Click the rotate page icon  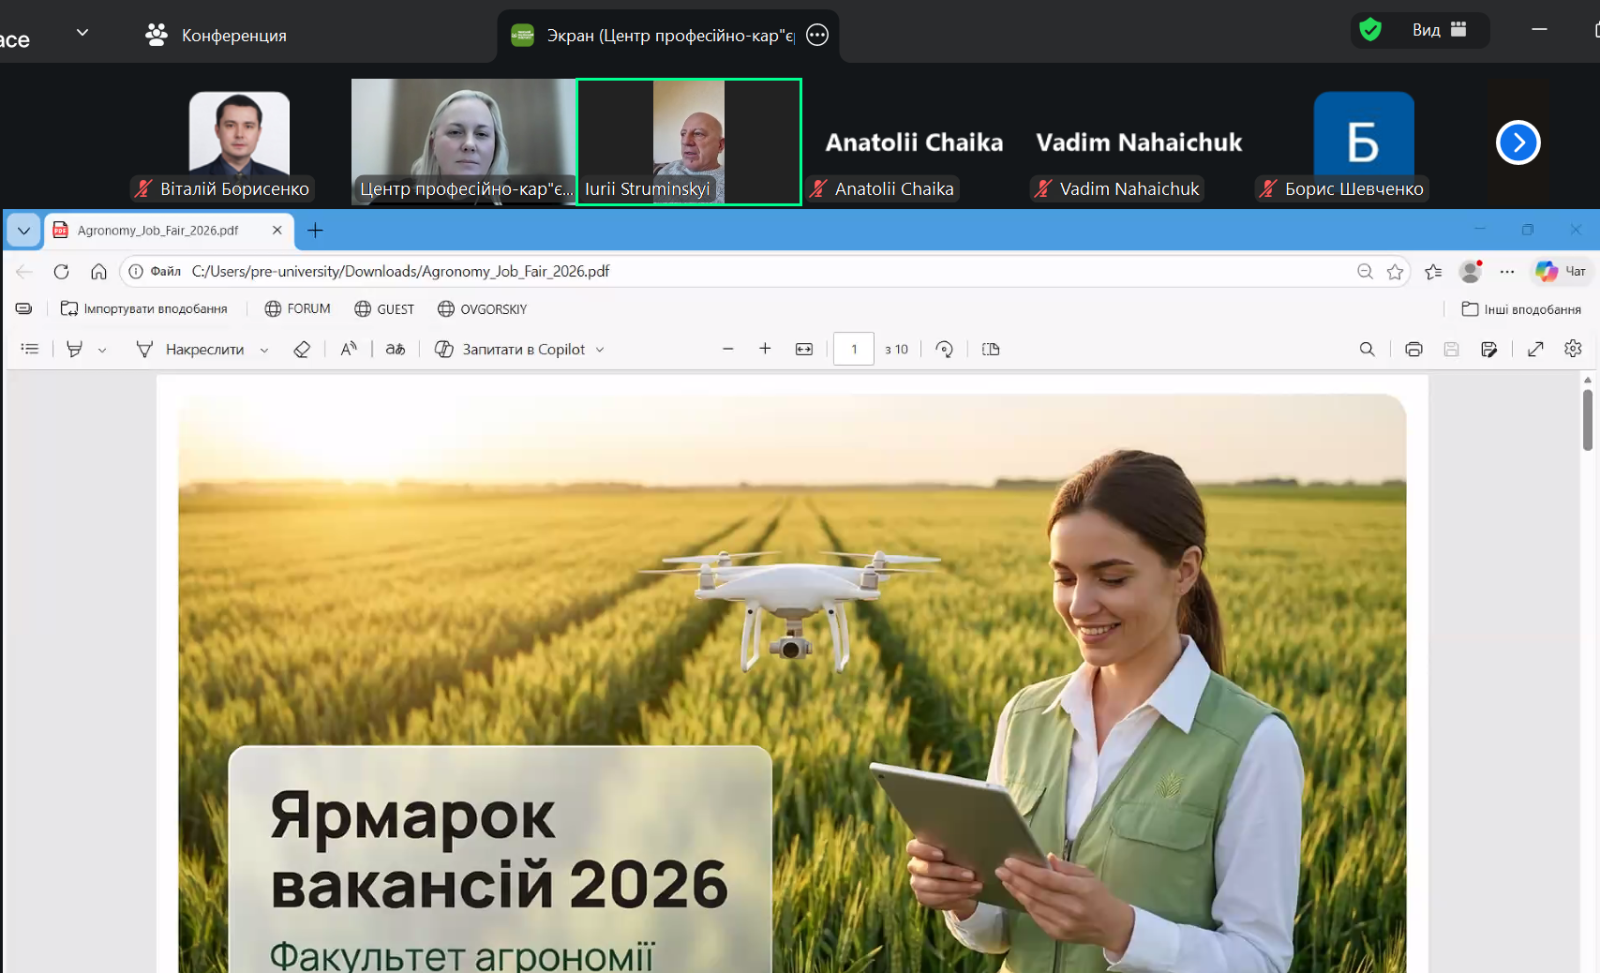944,349
